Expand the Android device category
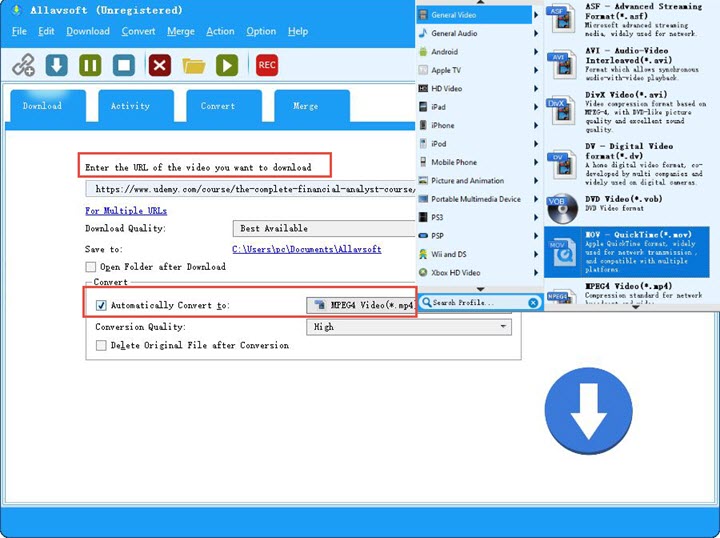The height and width of the screenshot is (538, 720). pyautogui.click(x=478, y=51)
